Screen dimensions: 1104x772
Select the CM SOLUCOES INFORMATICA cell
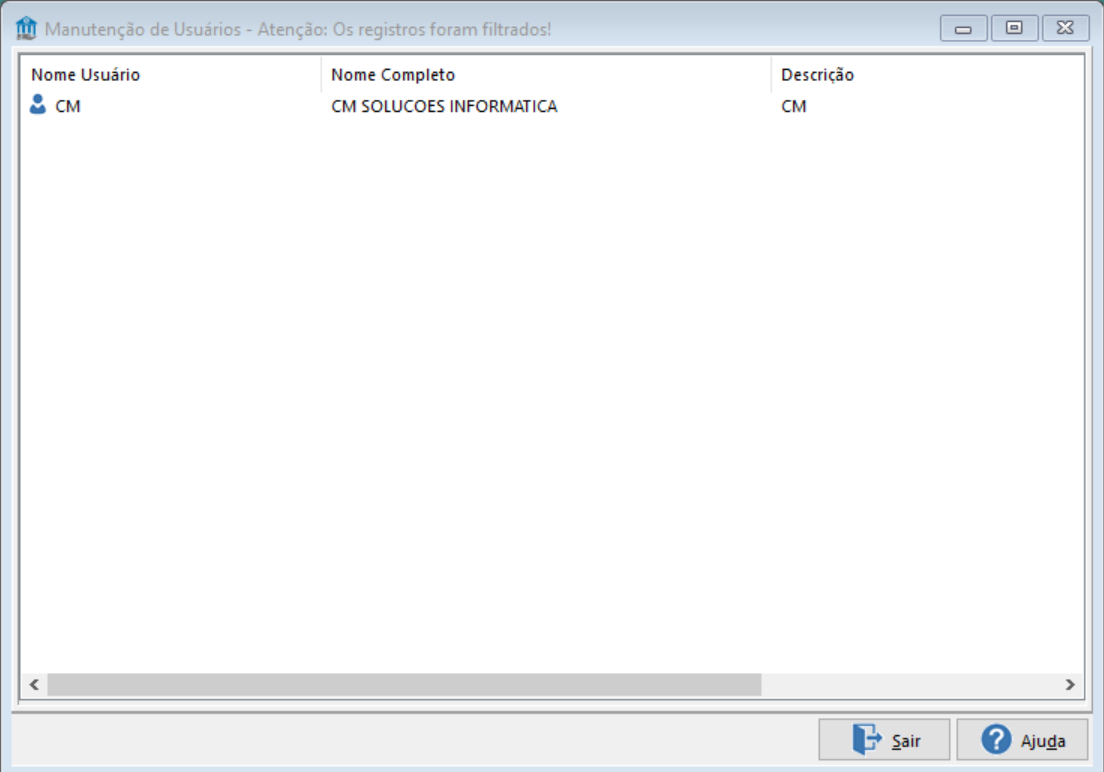444,106
